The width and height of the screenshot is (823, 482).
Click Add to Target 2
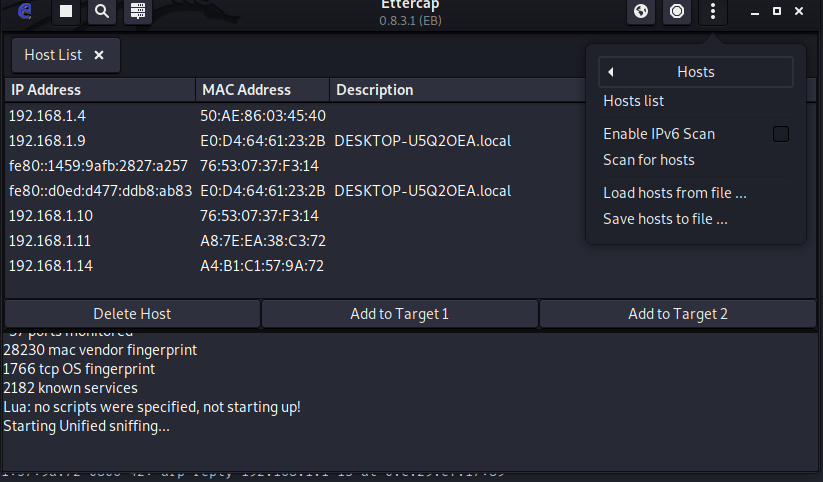pos(678,314)
